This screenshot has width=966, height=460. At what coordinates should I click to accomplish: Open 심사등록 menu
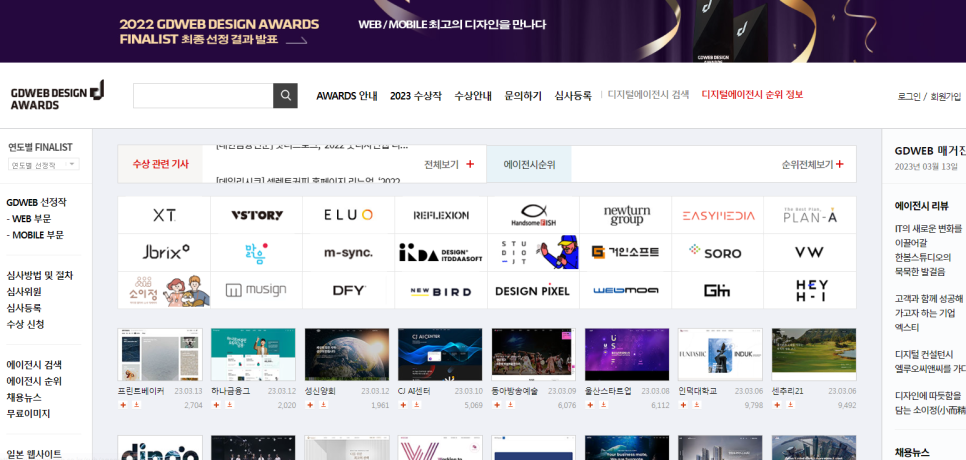coord(573,95)
